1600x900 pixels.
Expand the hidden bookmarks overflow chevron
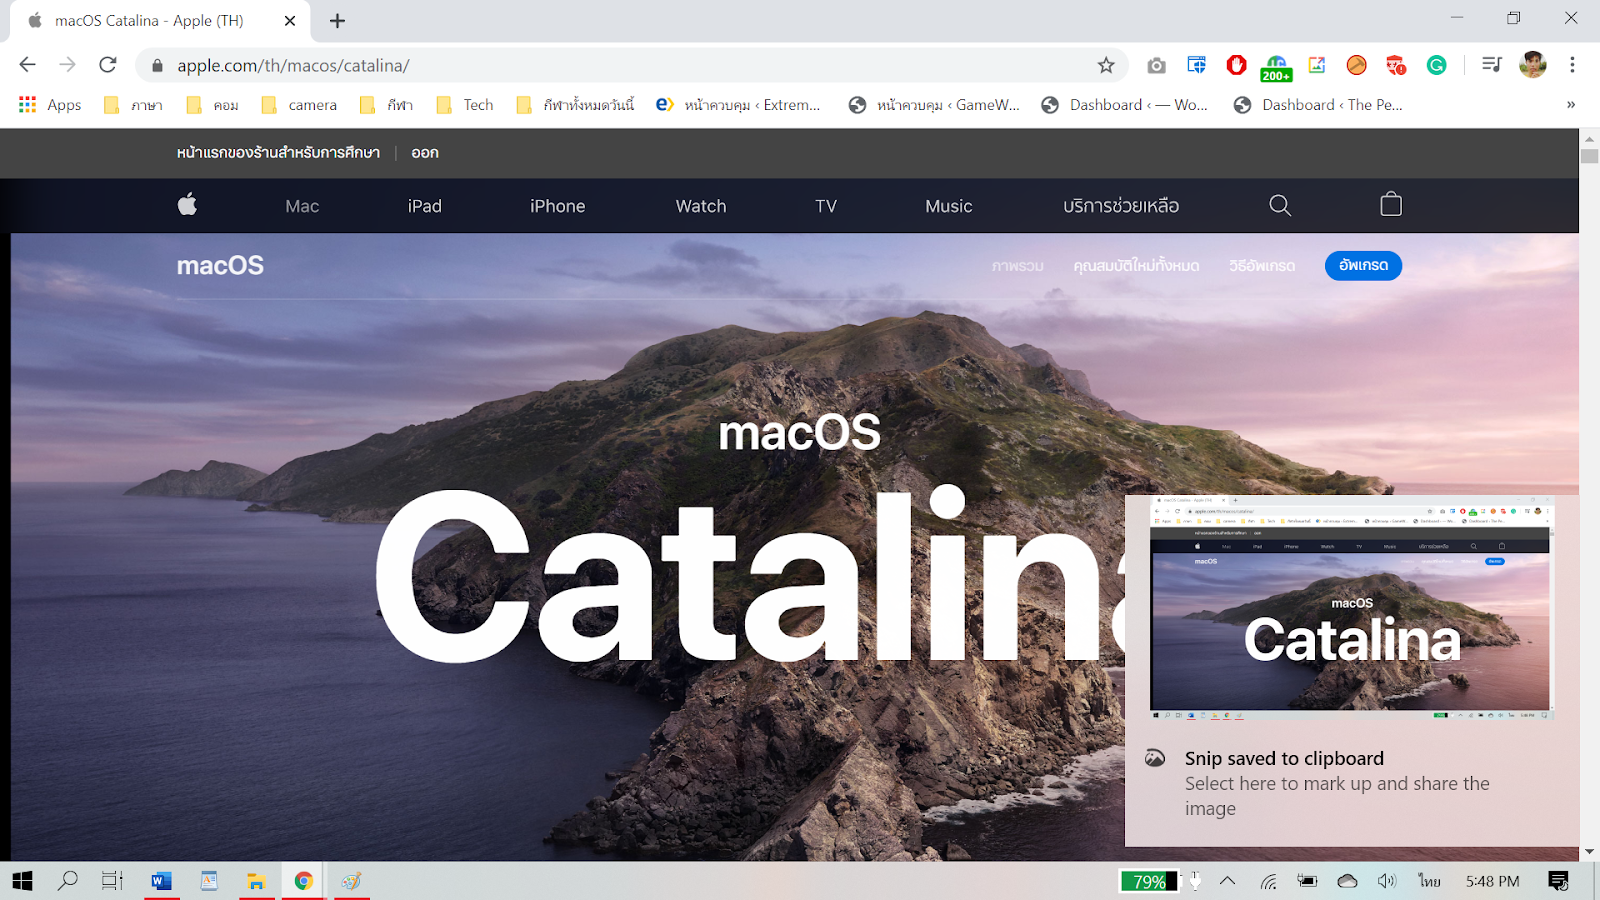click(x=1571, y=105)
